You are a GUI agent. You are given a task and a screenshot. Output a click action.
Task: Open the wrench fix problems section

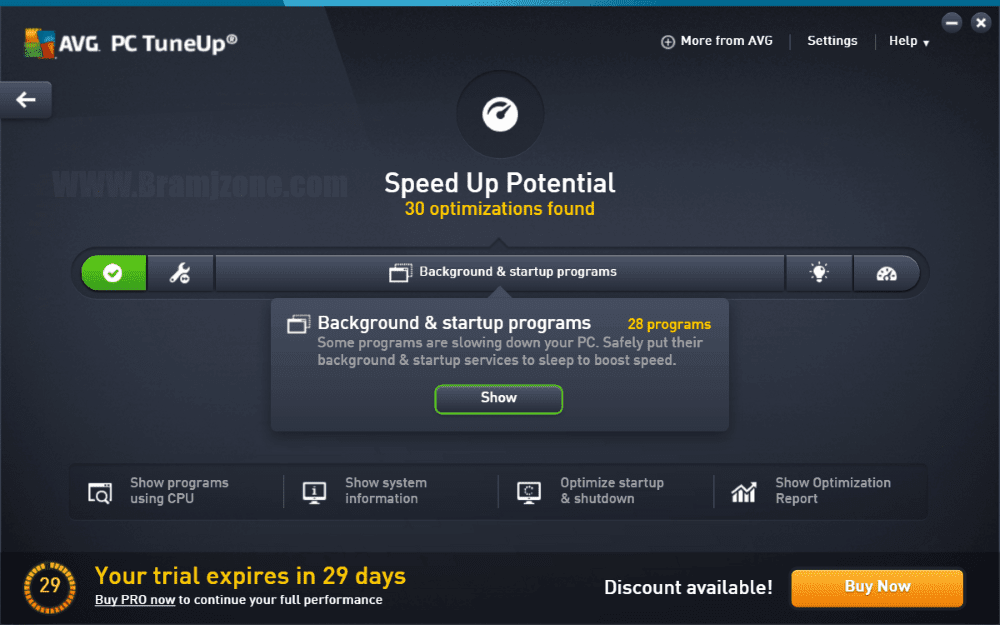[180, 273]
